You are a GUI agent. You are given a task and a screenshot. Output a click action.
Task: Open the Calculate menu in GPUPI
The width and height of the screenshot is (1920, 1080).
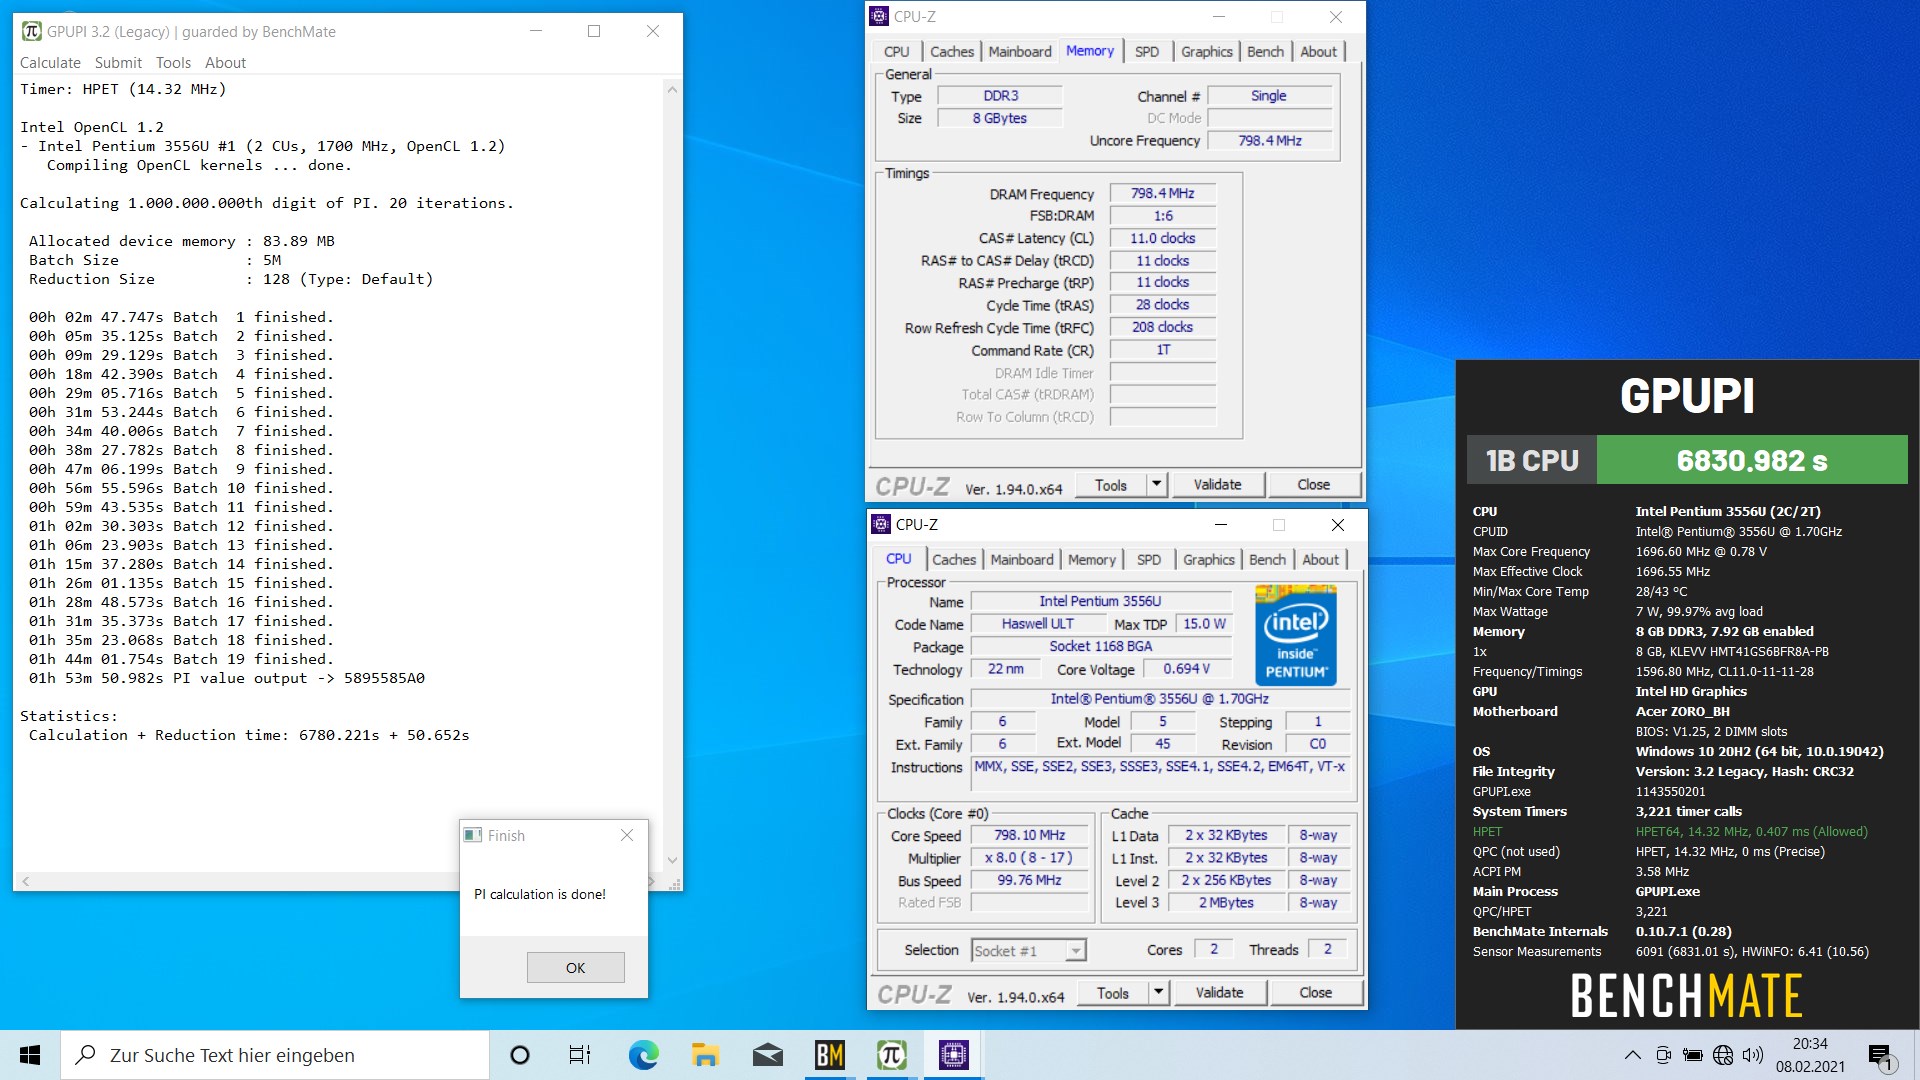50,62
